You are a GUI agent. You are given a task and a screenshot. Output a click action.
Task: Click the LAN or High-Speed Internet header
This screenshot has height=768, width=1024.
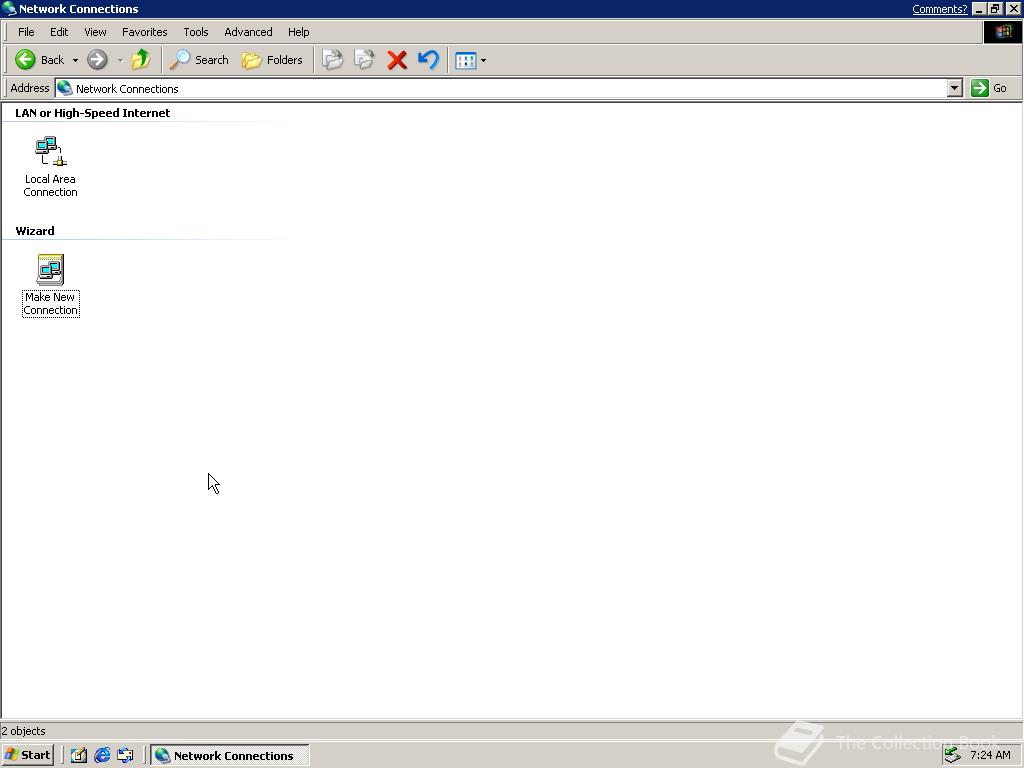tap(93, 113)
